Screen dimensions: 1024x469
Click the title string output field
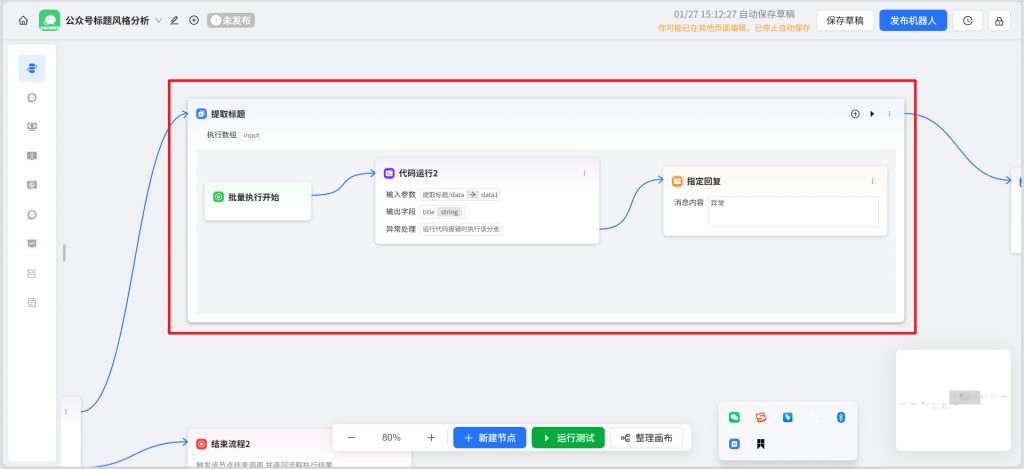tap(442, 212)
